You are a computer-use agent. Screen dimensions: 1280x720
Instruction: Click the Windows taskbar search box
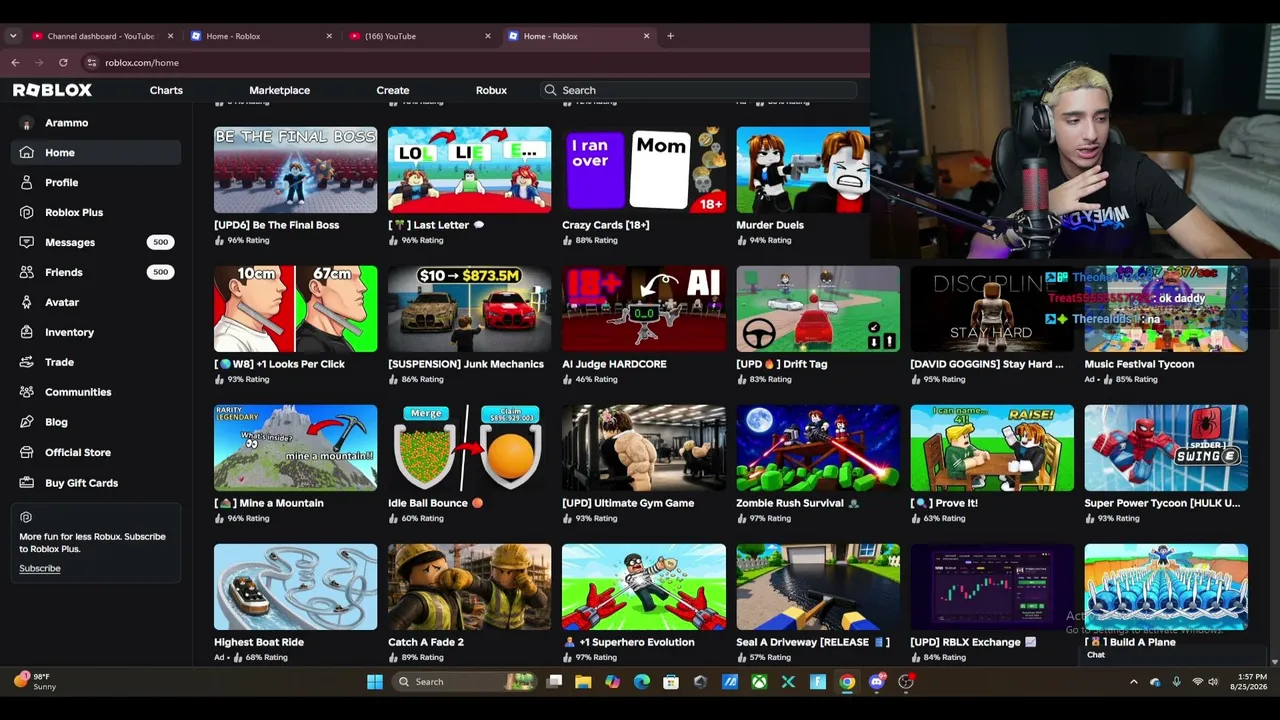coord(465,682)
